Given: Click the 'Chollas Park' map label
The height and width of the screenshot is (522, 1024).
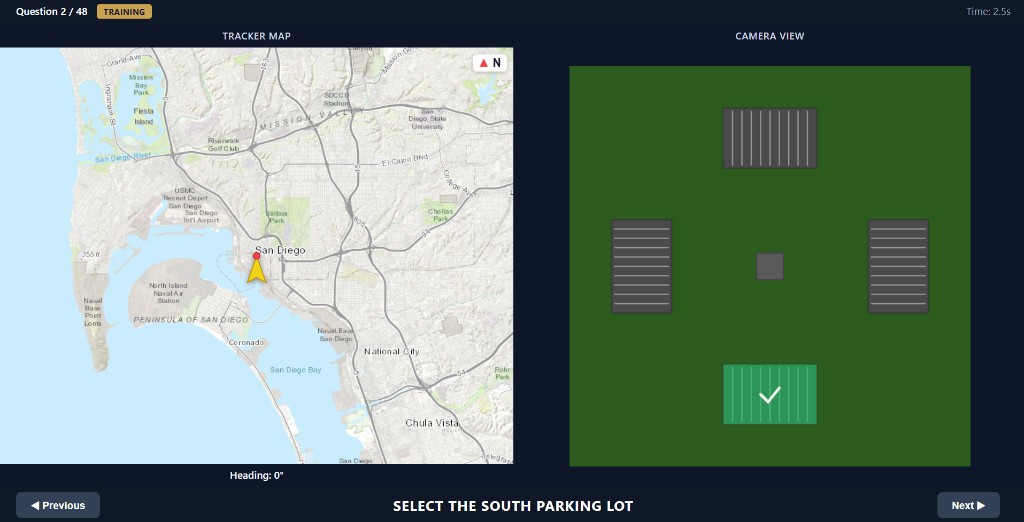Looking at the screenshot, I should click(440, 215).
